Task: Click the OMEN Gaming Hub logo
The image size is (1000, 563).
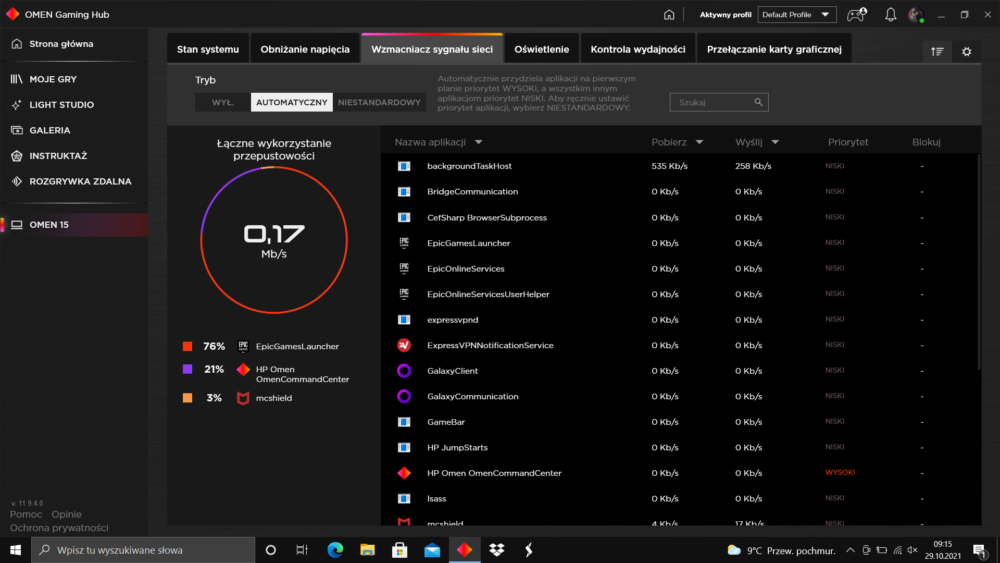Action: click(13, 14)
